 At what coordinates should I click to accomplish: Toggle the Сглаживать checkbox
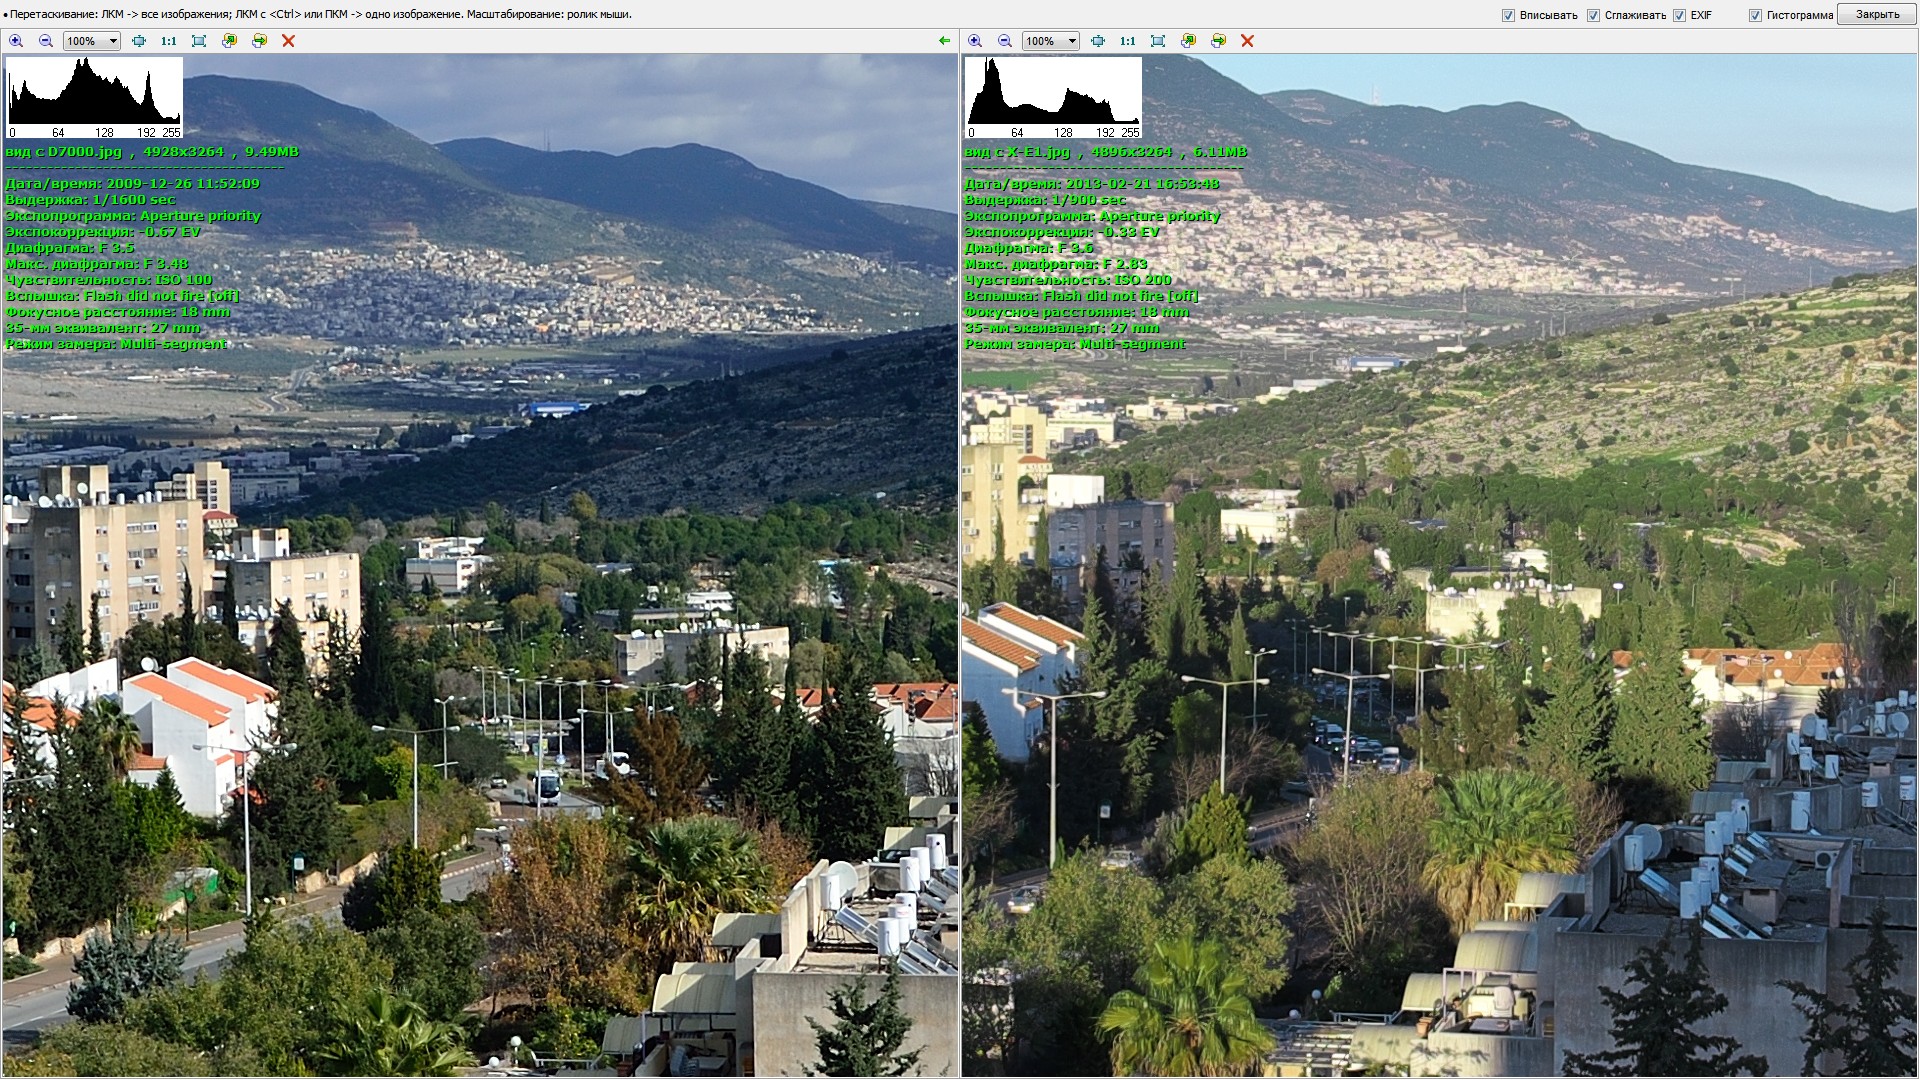[x=1593, y=15]
